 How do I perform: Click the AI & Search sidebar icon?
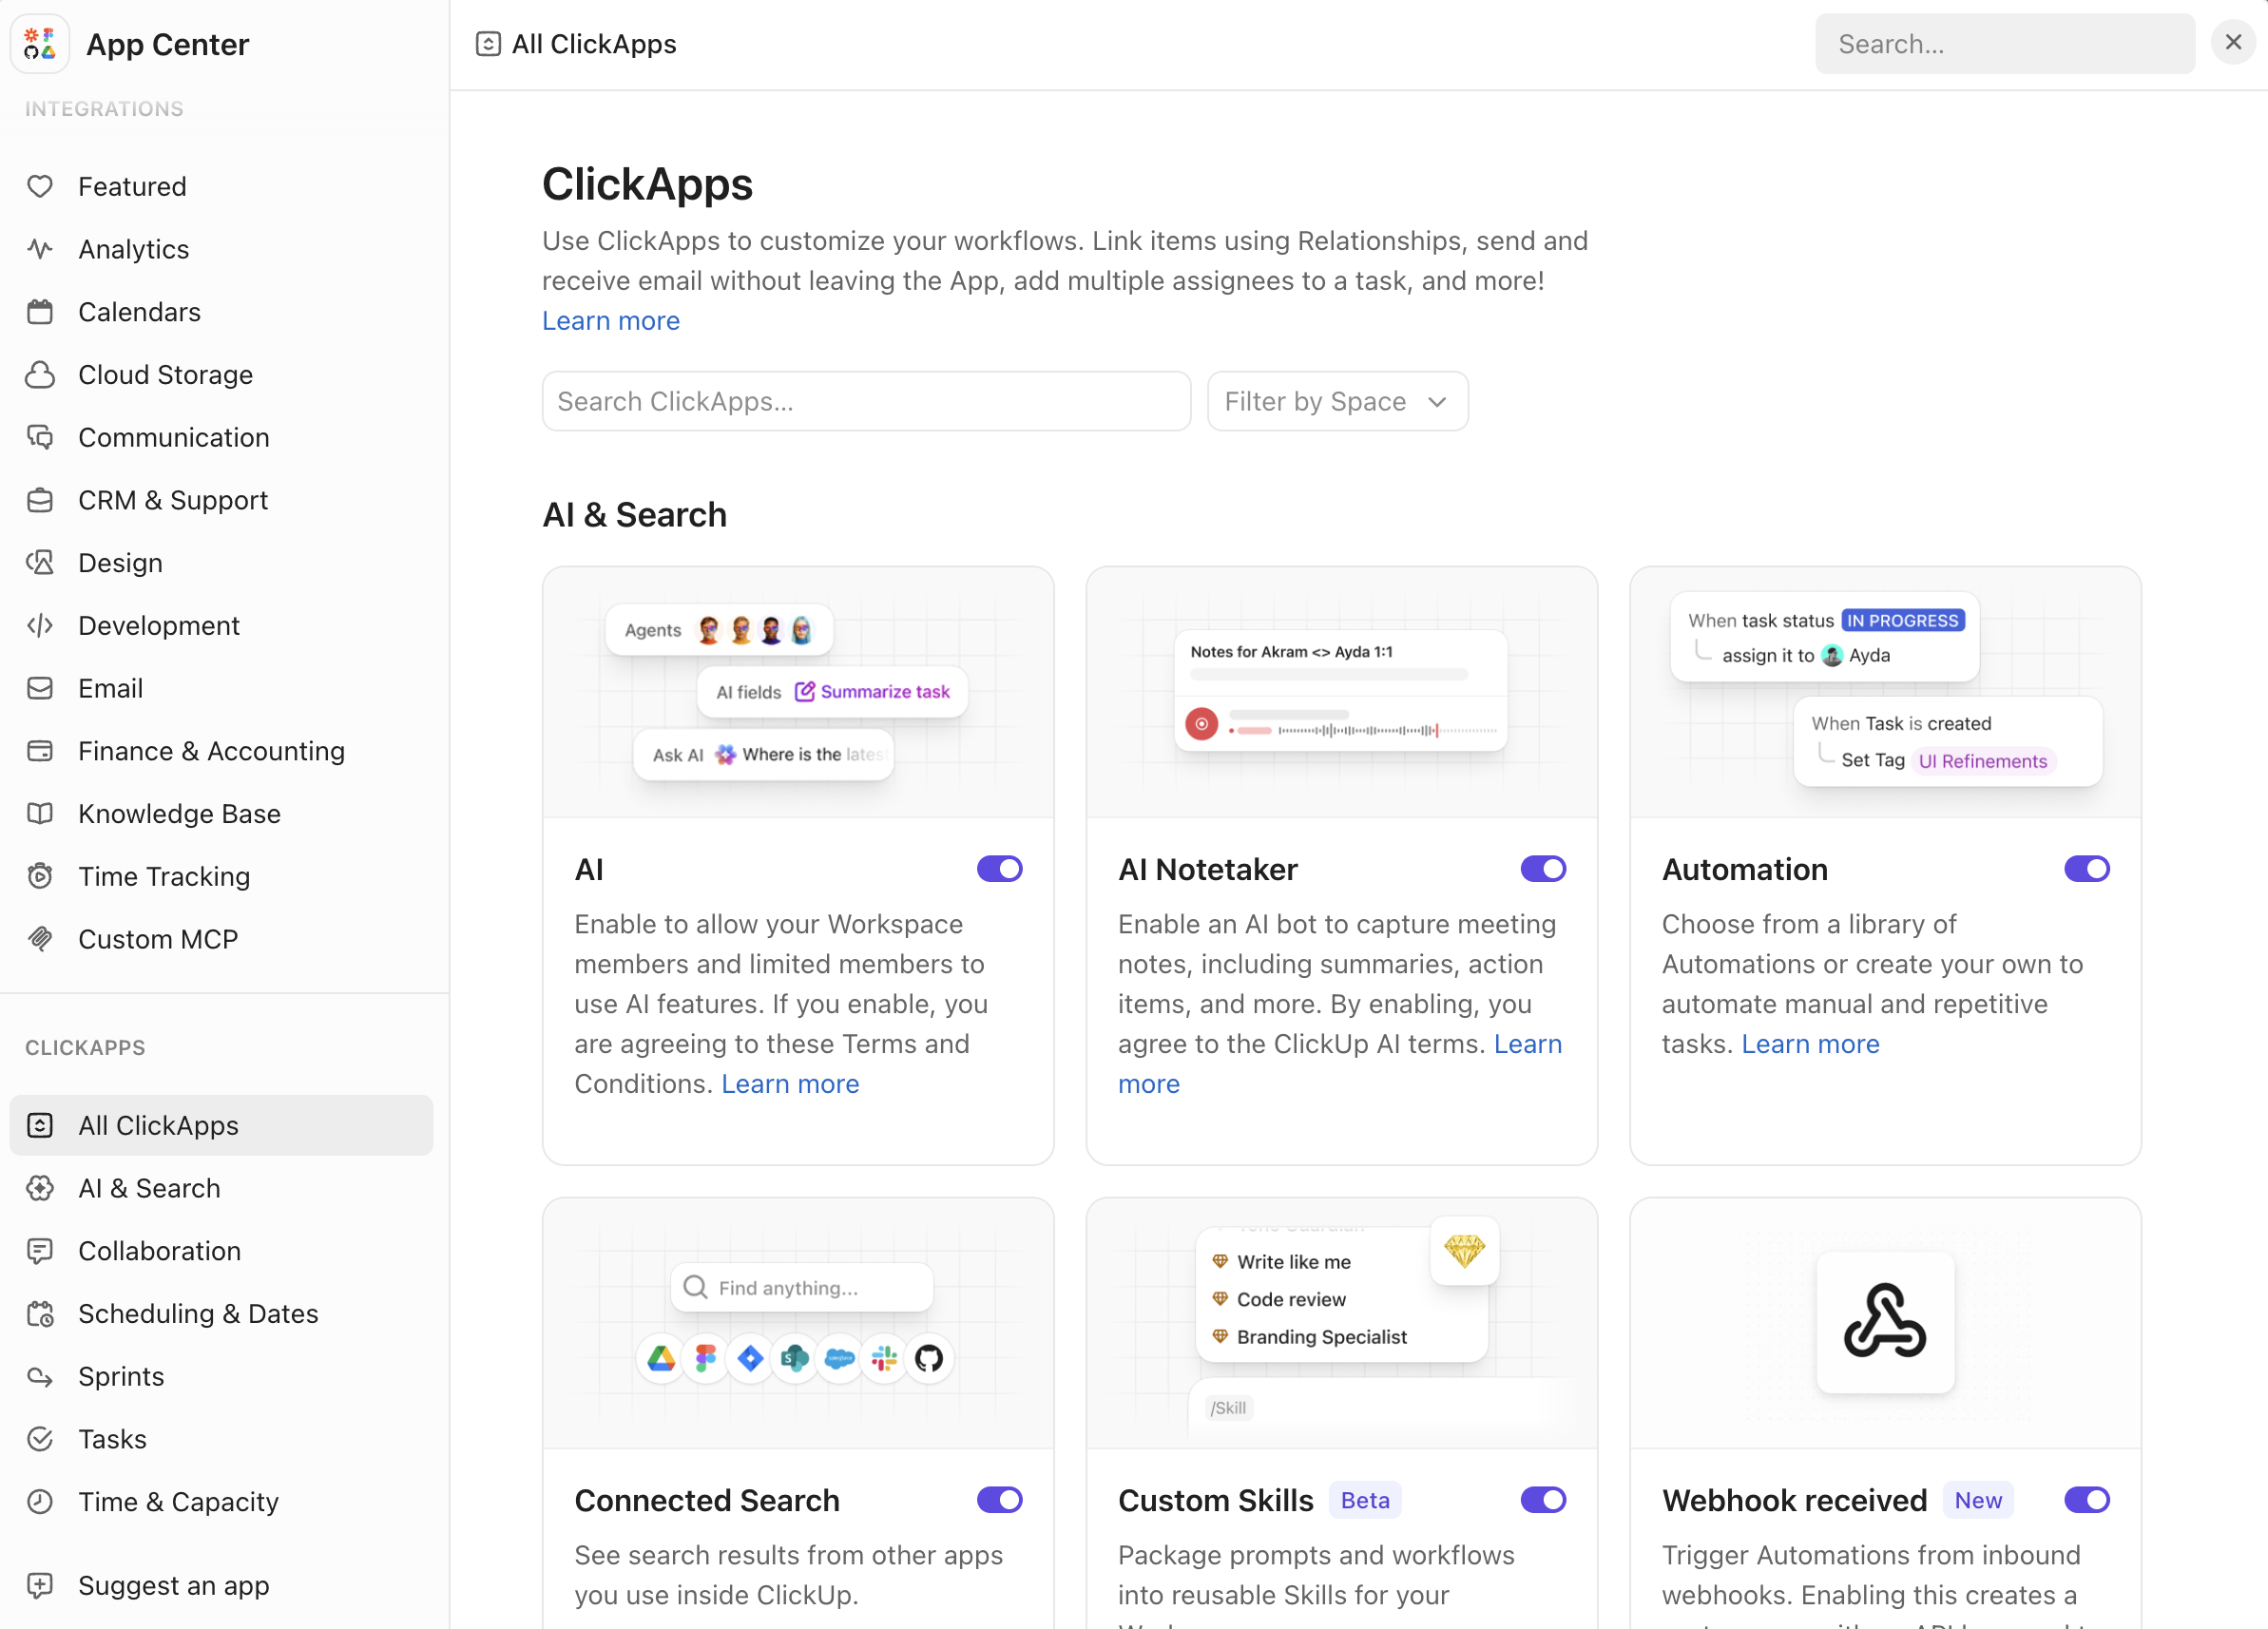tap(40, 1188)
